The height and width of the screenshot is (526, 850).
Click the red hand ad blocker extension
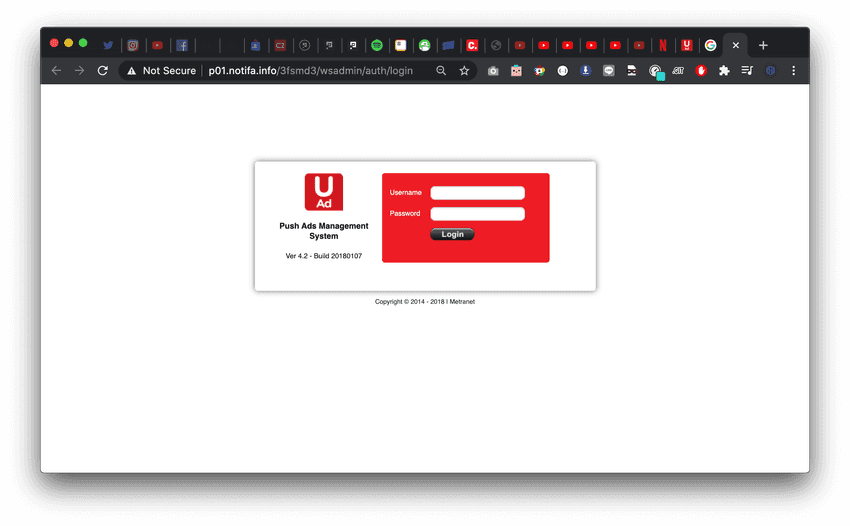(x=701, y=71)
